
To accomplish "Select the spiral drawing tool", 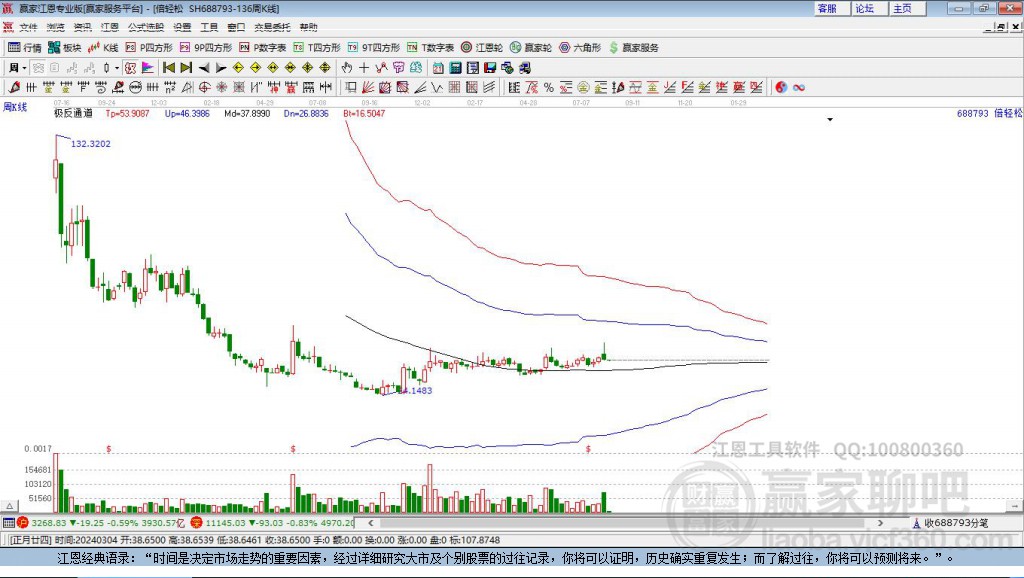I will [101, 87].
